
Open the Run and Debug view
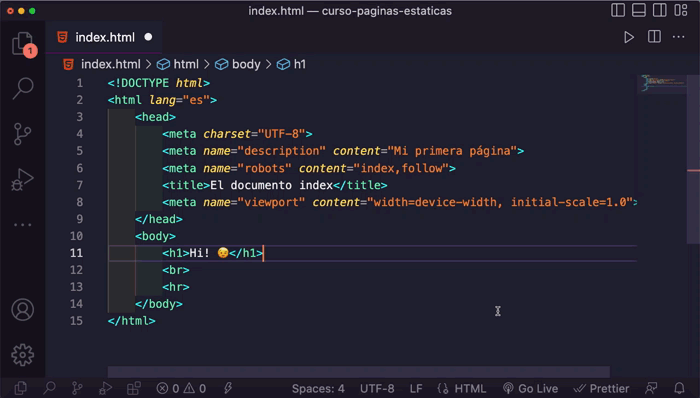[x=22, y=180]
